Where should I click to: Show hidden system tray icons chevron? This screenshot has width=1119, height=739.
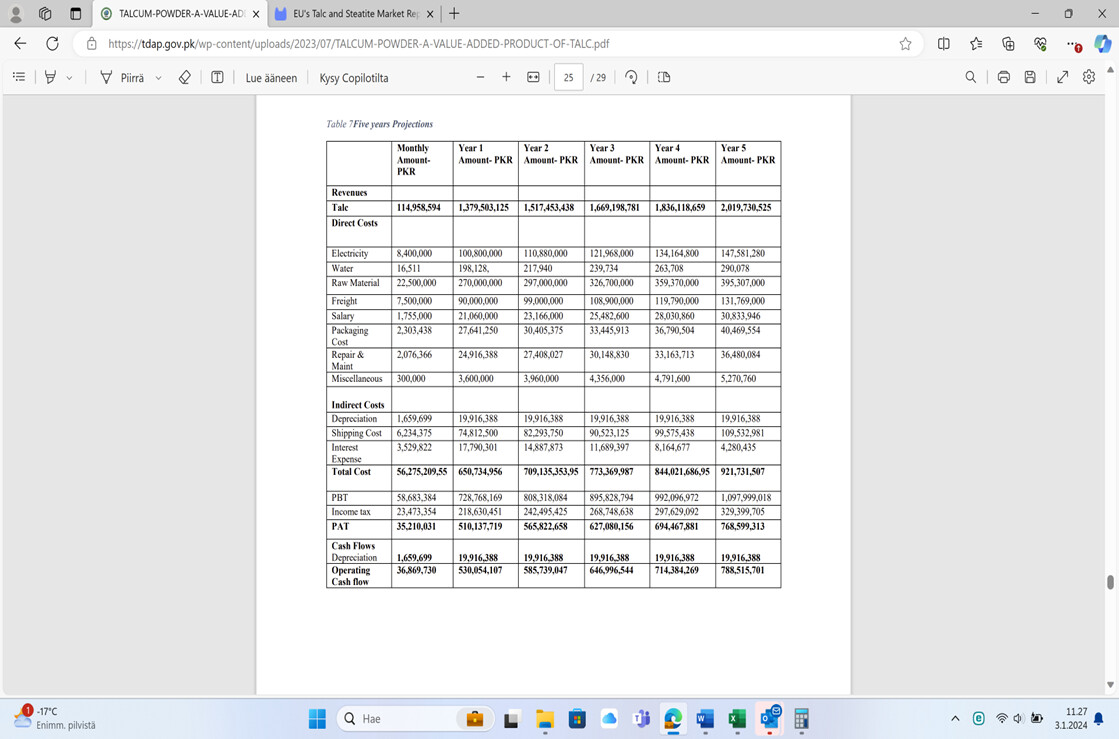pyautogui.click(x=955, y=718)
